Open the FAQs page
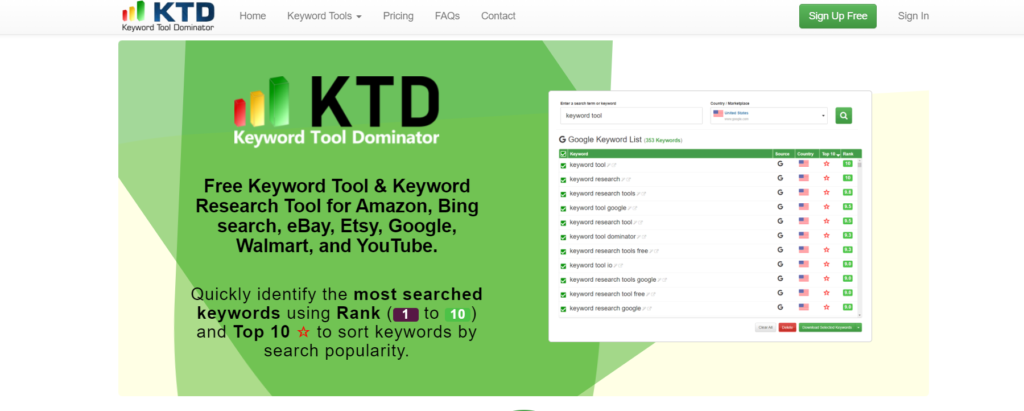Image resolution: width=1024 pixels, height=411 pixels. [x=447, y=16]
